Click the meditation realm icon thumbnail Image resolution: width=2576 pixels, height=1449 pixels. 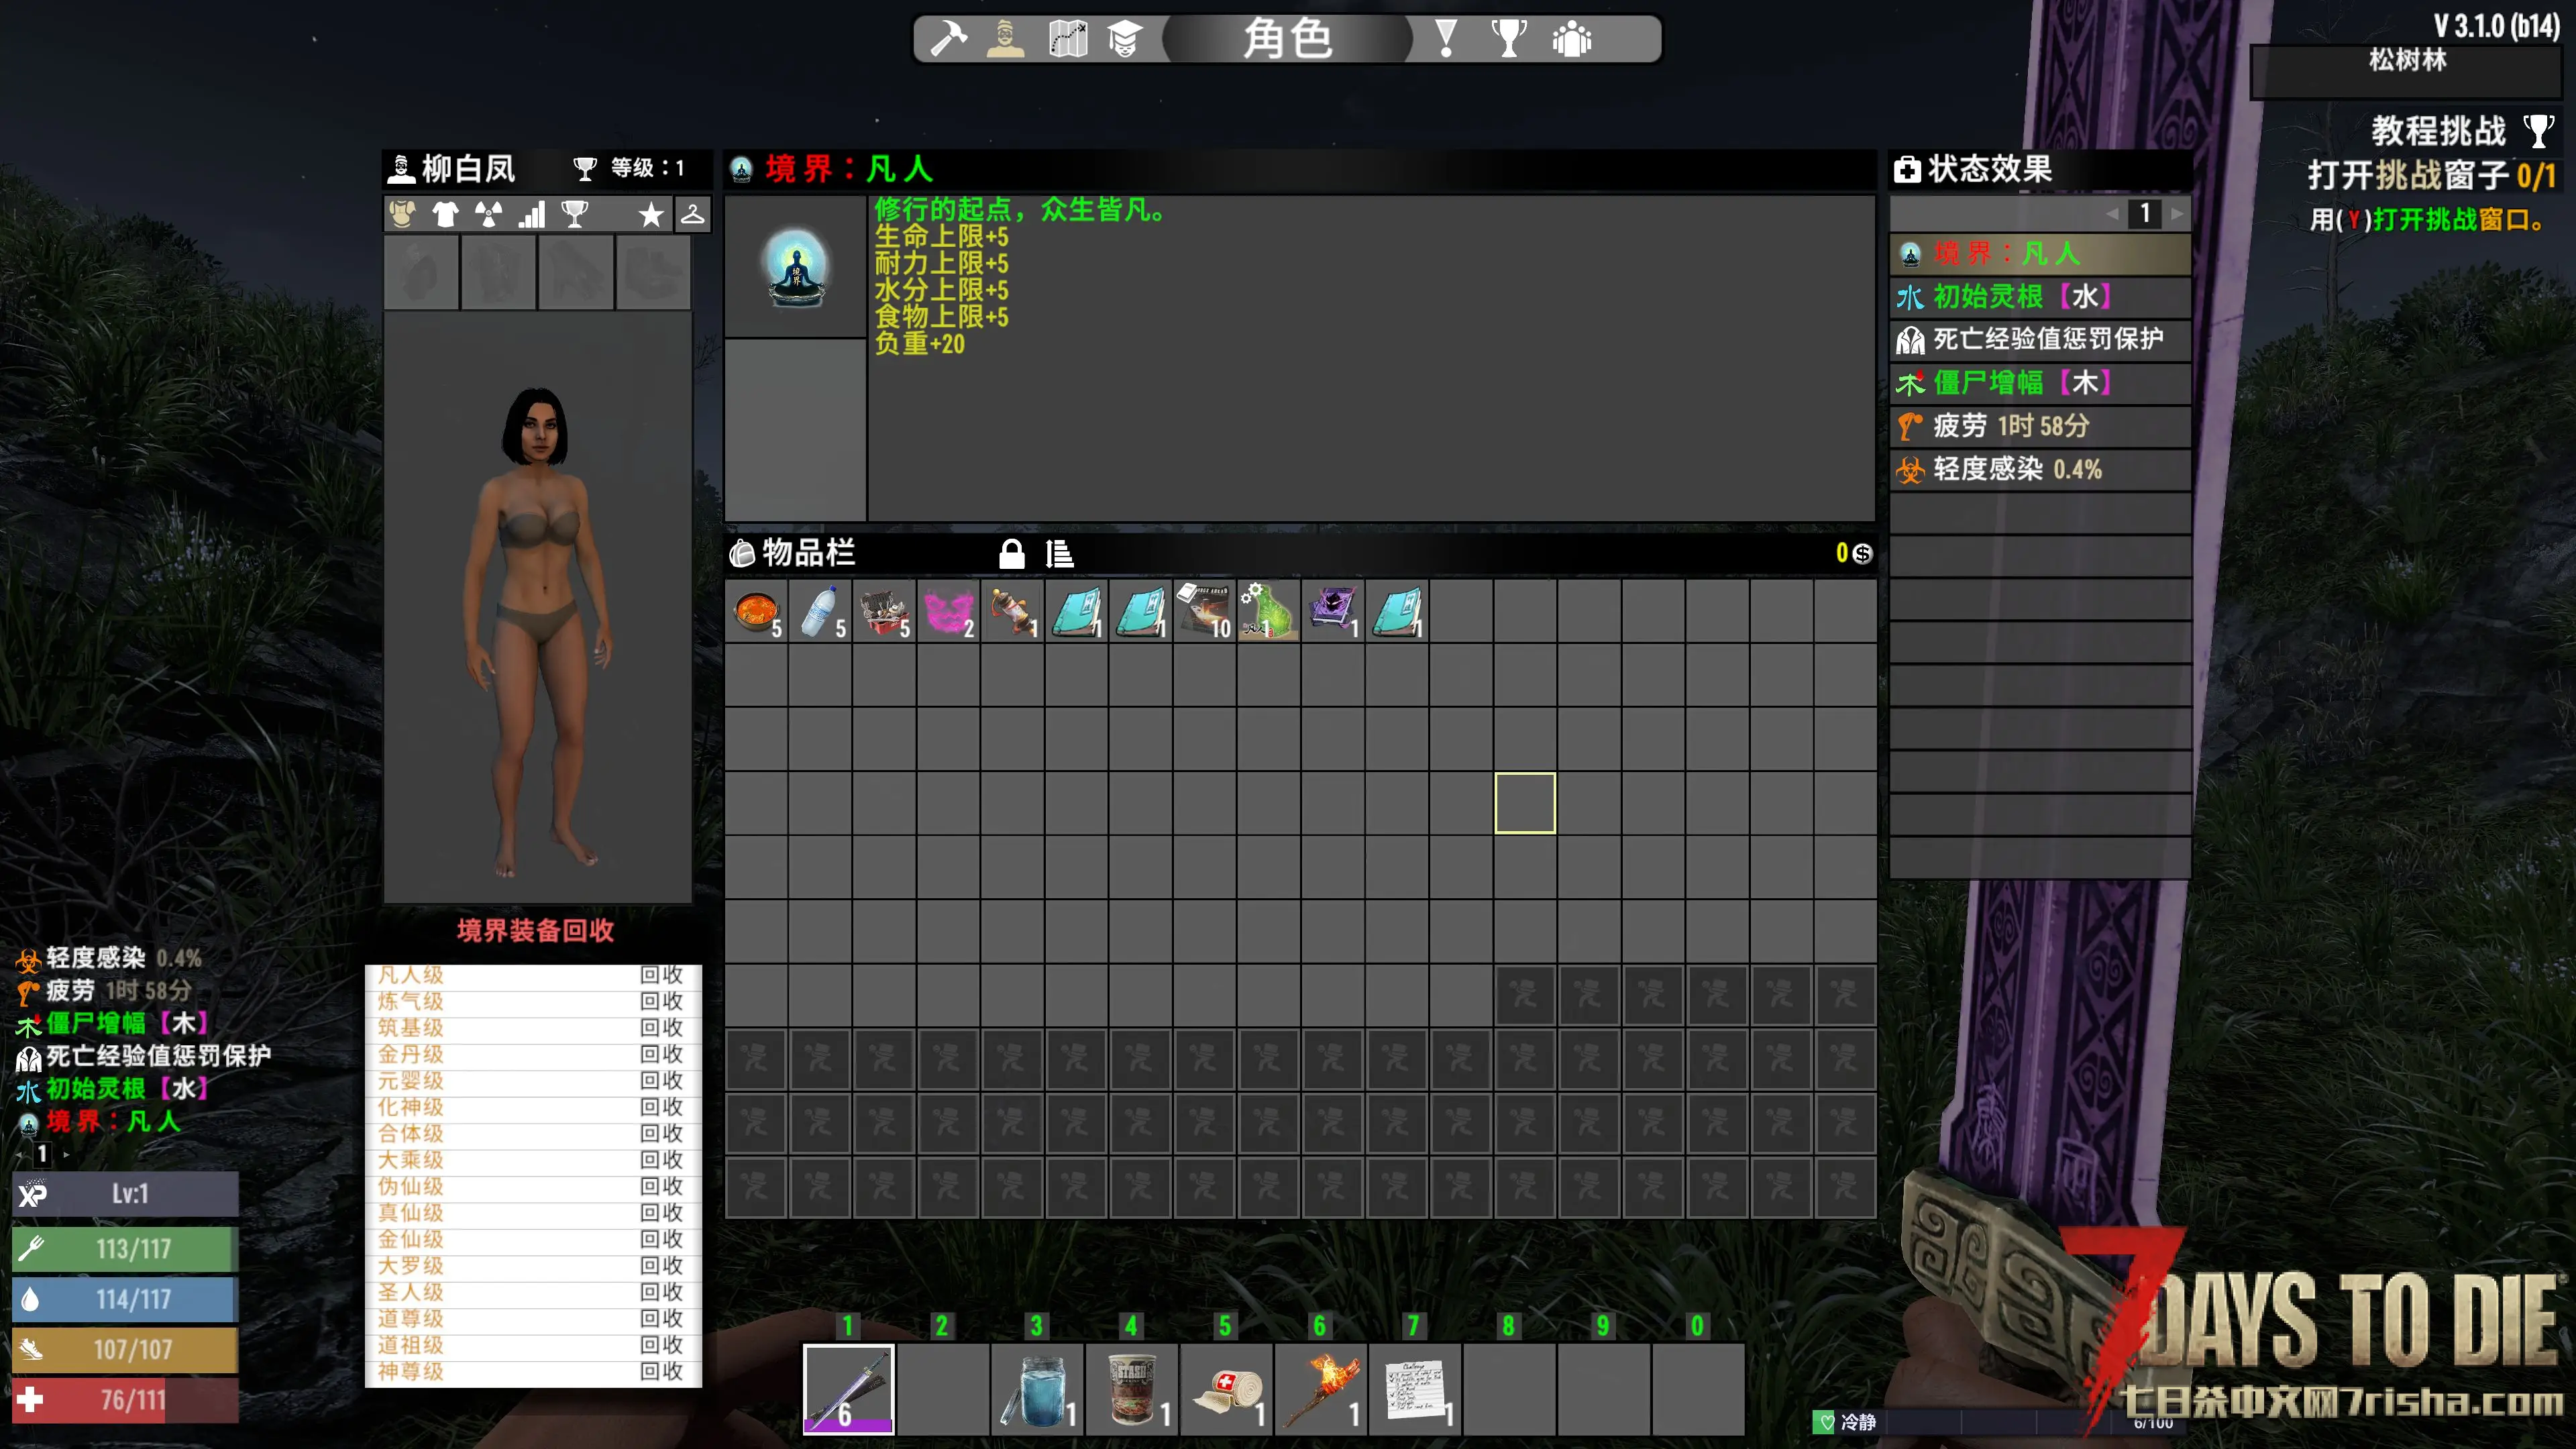click(x=796, y=267)
